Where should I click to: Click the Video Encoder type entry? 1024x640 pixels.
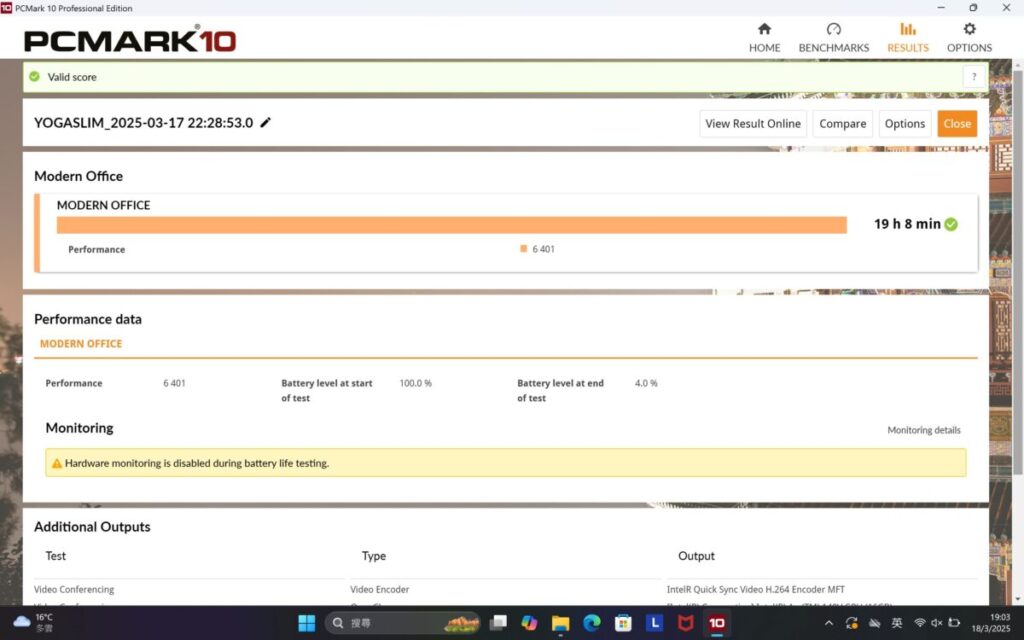pos(379,589)
